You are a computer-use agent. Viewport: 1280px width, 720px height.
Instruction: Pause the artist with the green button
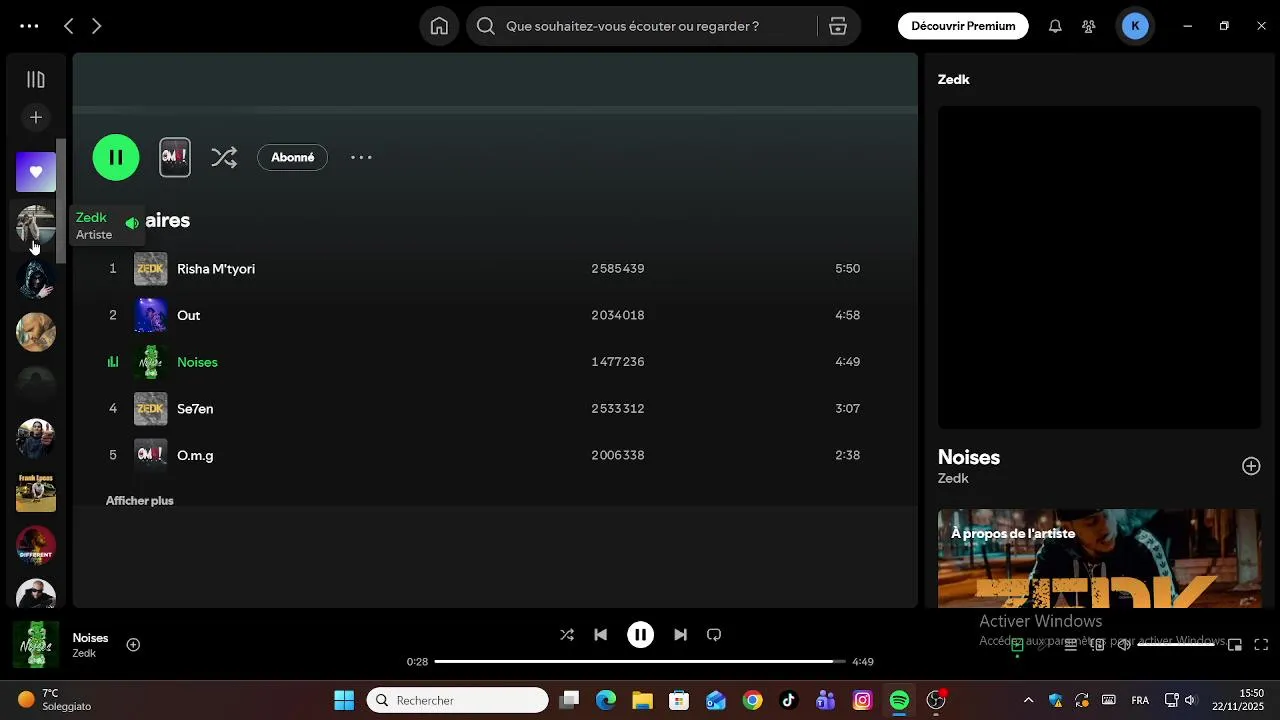[116, 157]
